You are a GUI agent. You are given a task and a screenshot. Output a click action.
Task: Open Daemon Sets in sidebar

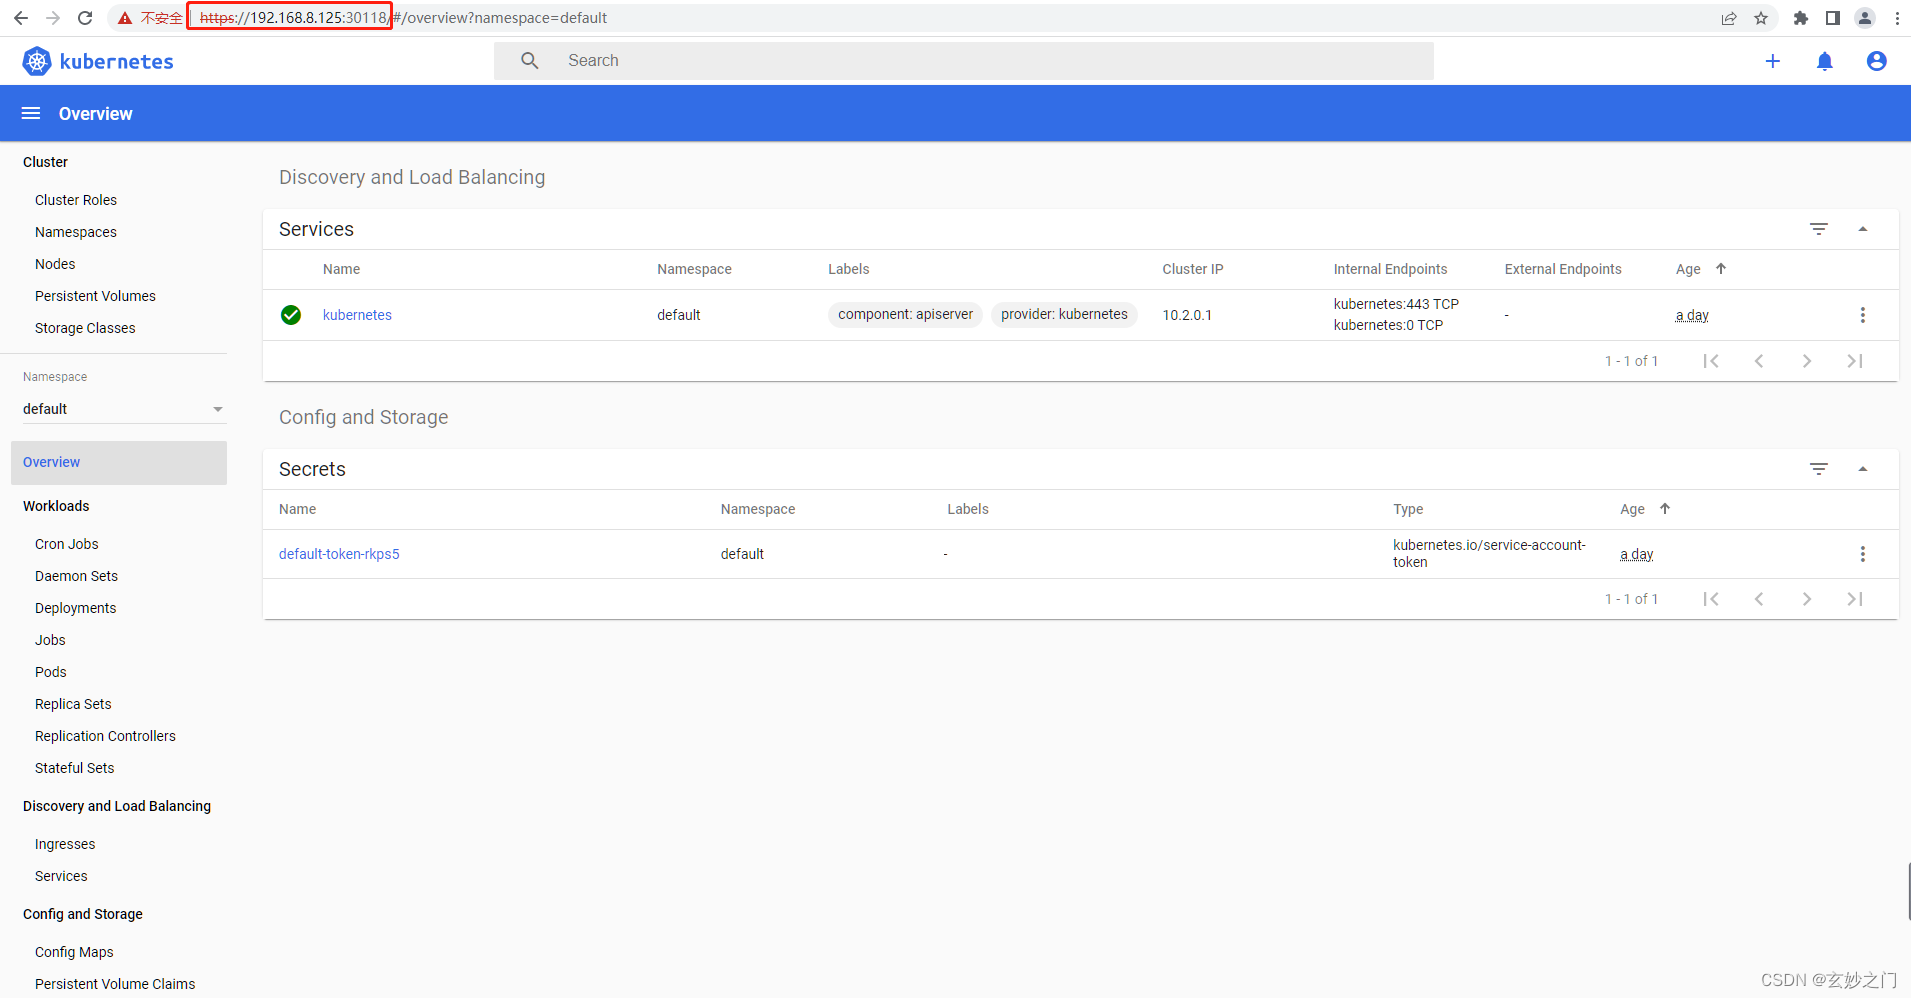tap(76, 576)
